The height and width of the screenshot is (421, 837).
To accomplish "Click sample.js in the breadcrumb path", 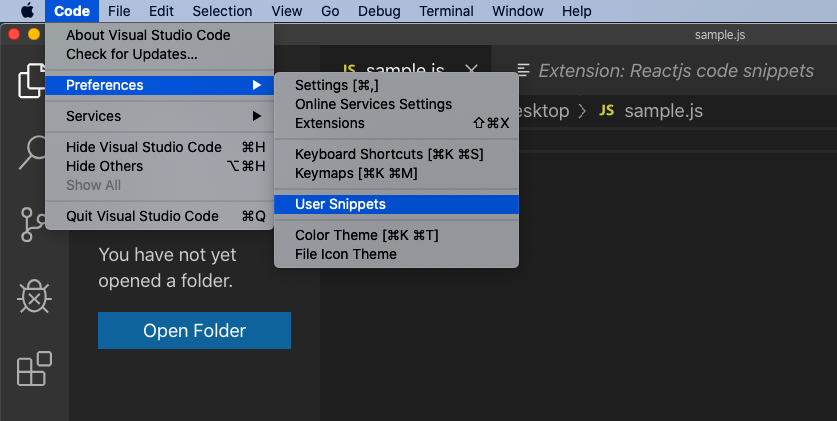I will [664, 111].
